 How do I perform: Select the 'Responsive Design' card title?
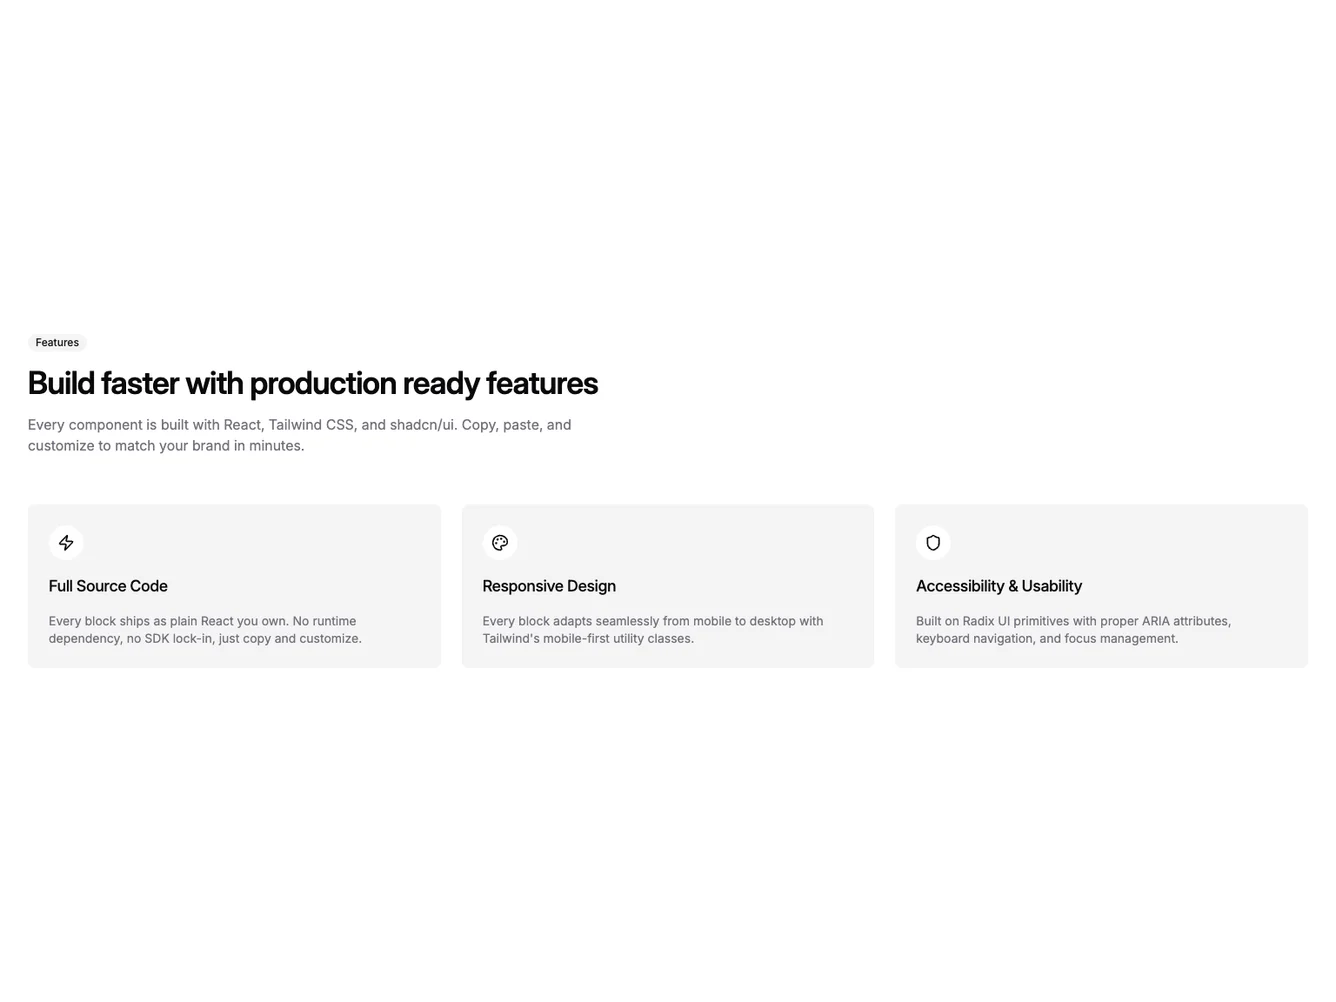pyautogui.click(x=549, y=586)
